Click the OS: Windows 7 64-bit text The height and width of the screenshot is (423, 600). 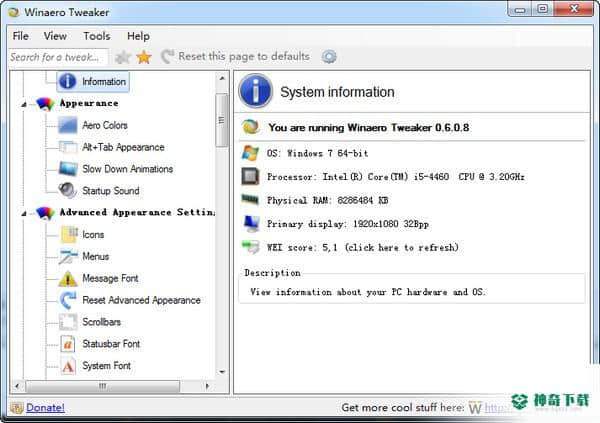click(x=317, y=154)
